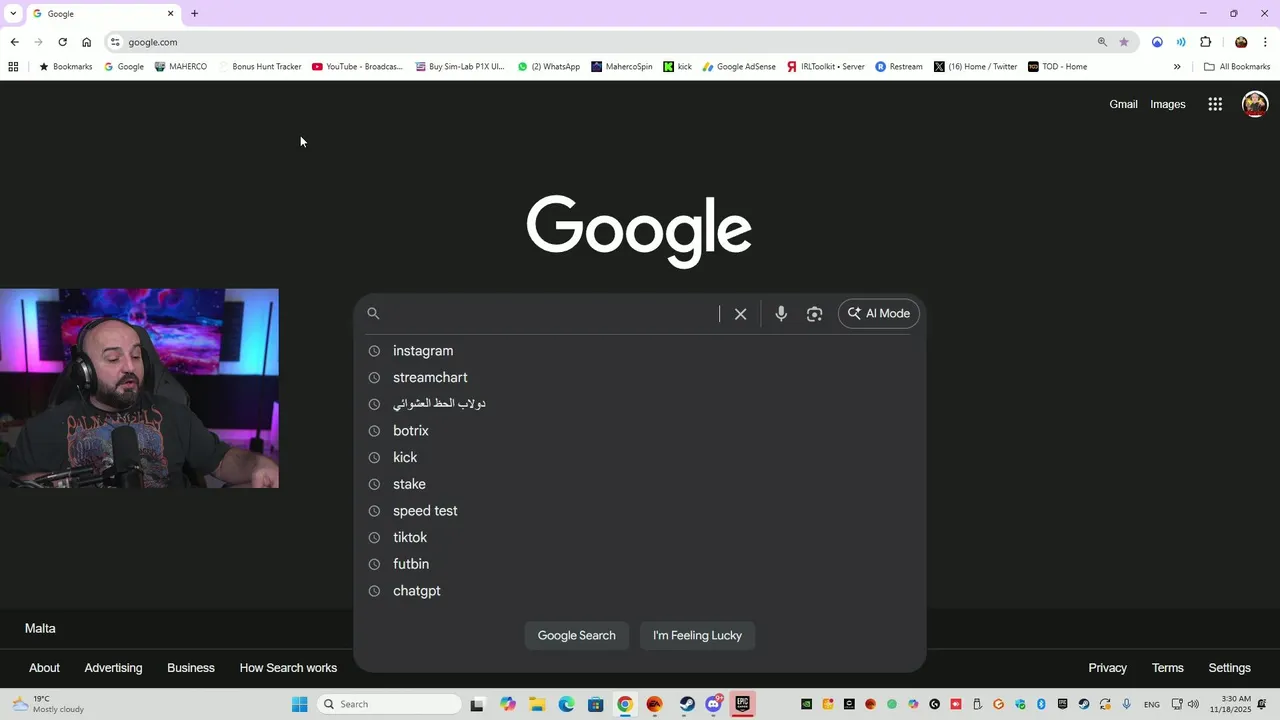
Task: Open a new tab with the plus button
Action: pyautogui.click(x=194, y=14)
